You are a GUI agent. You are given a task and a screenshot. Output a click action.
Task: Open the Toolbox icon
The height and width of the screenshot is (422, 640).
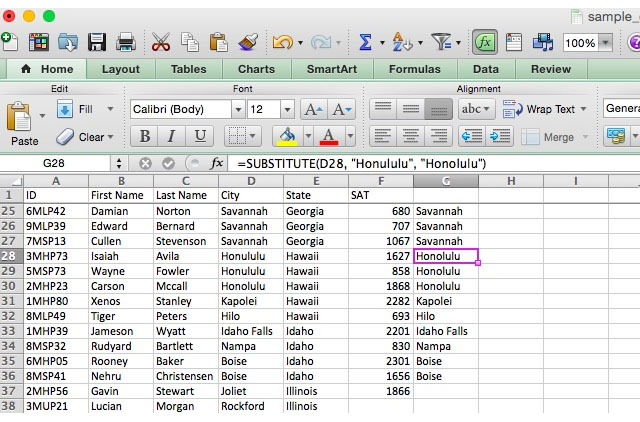(513, 42)
